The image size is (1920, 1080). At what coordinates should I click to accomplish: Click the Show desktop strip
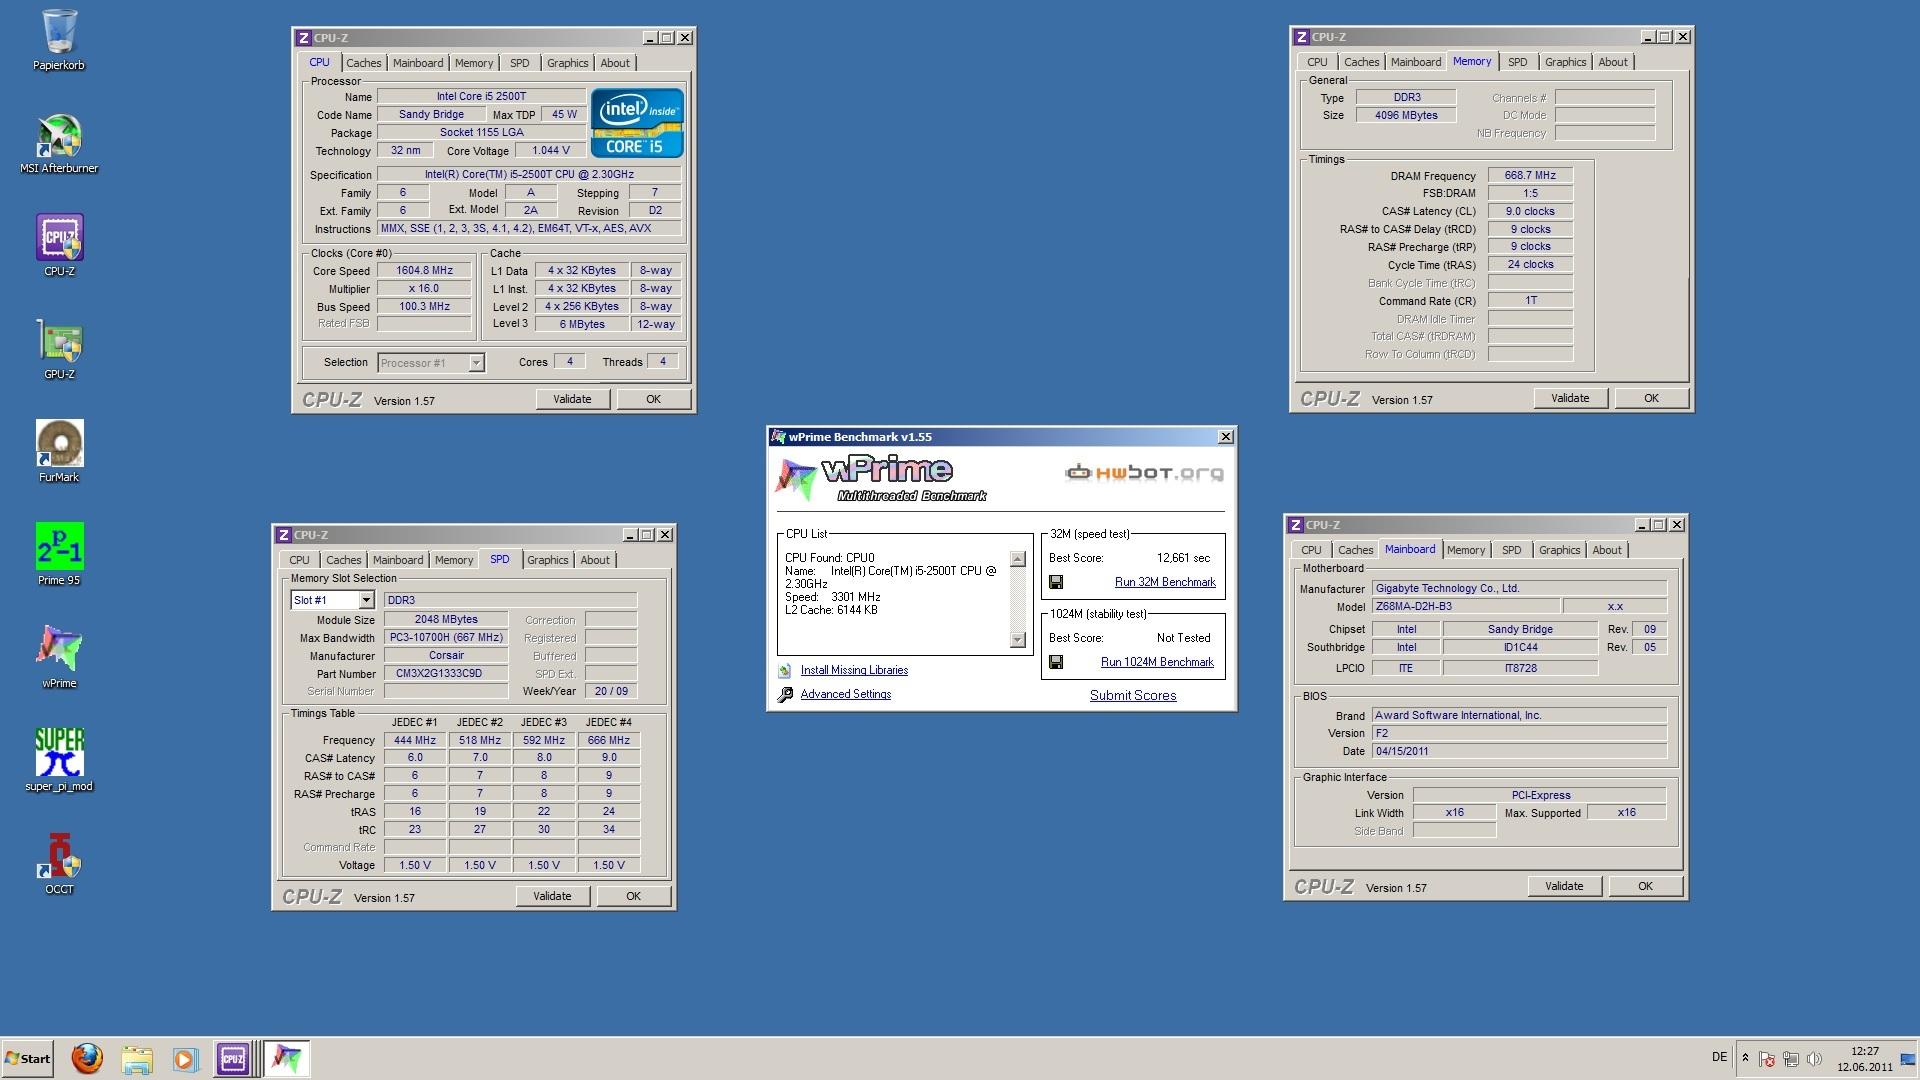coord(1908,1058)
